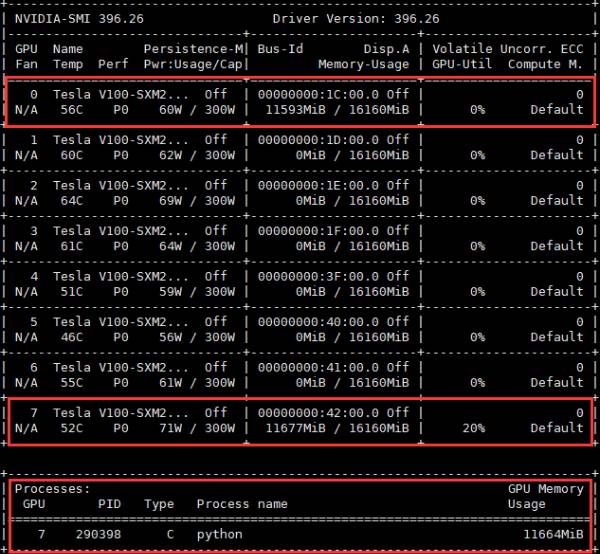Select memory value 11593MiB / 16160MiB
The height and width of the screenshot is (554, 600).
(x=337, y=110)
